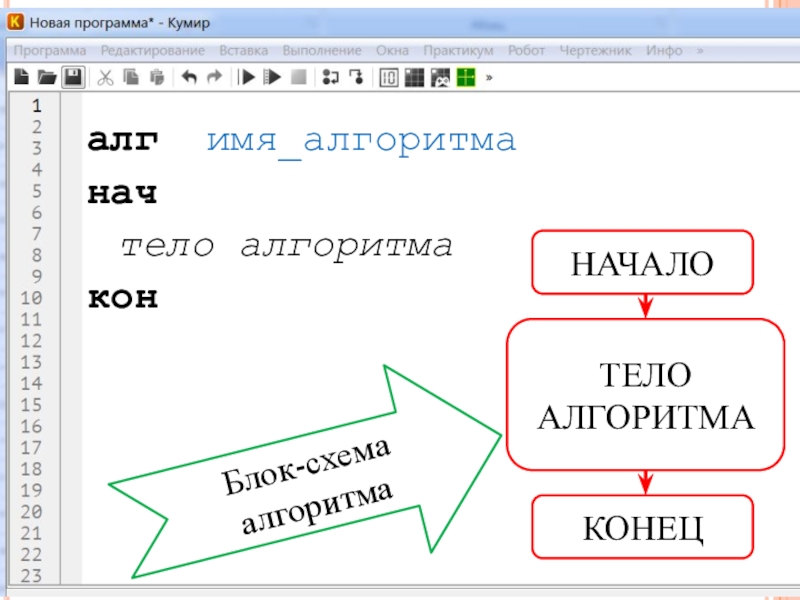Paste from clipboard icon
The width and height of the screenshot is (800, 600).
157,77
